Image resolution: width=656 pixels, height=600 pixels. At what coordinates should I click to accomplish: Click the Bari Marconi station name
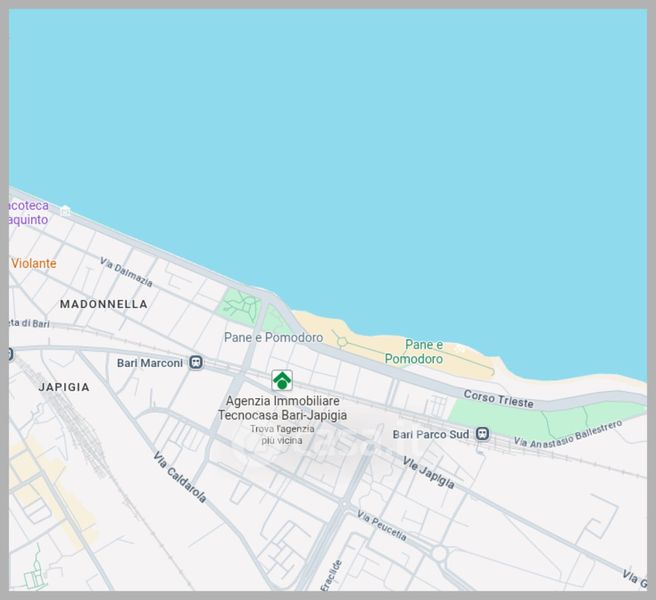(x=150, y=363)
